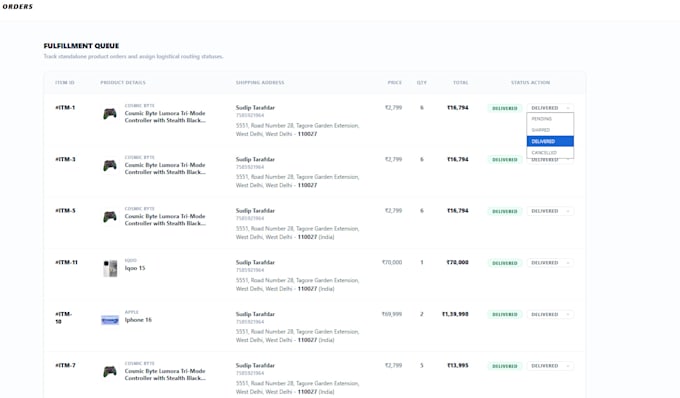Click the ORDERS heading at top
This screenshot has height=398, width=680.
[x=17, y=7]
